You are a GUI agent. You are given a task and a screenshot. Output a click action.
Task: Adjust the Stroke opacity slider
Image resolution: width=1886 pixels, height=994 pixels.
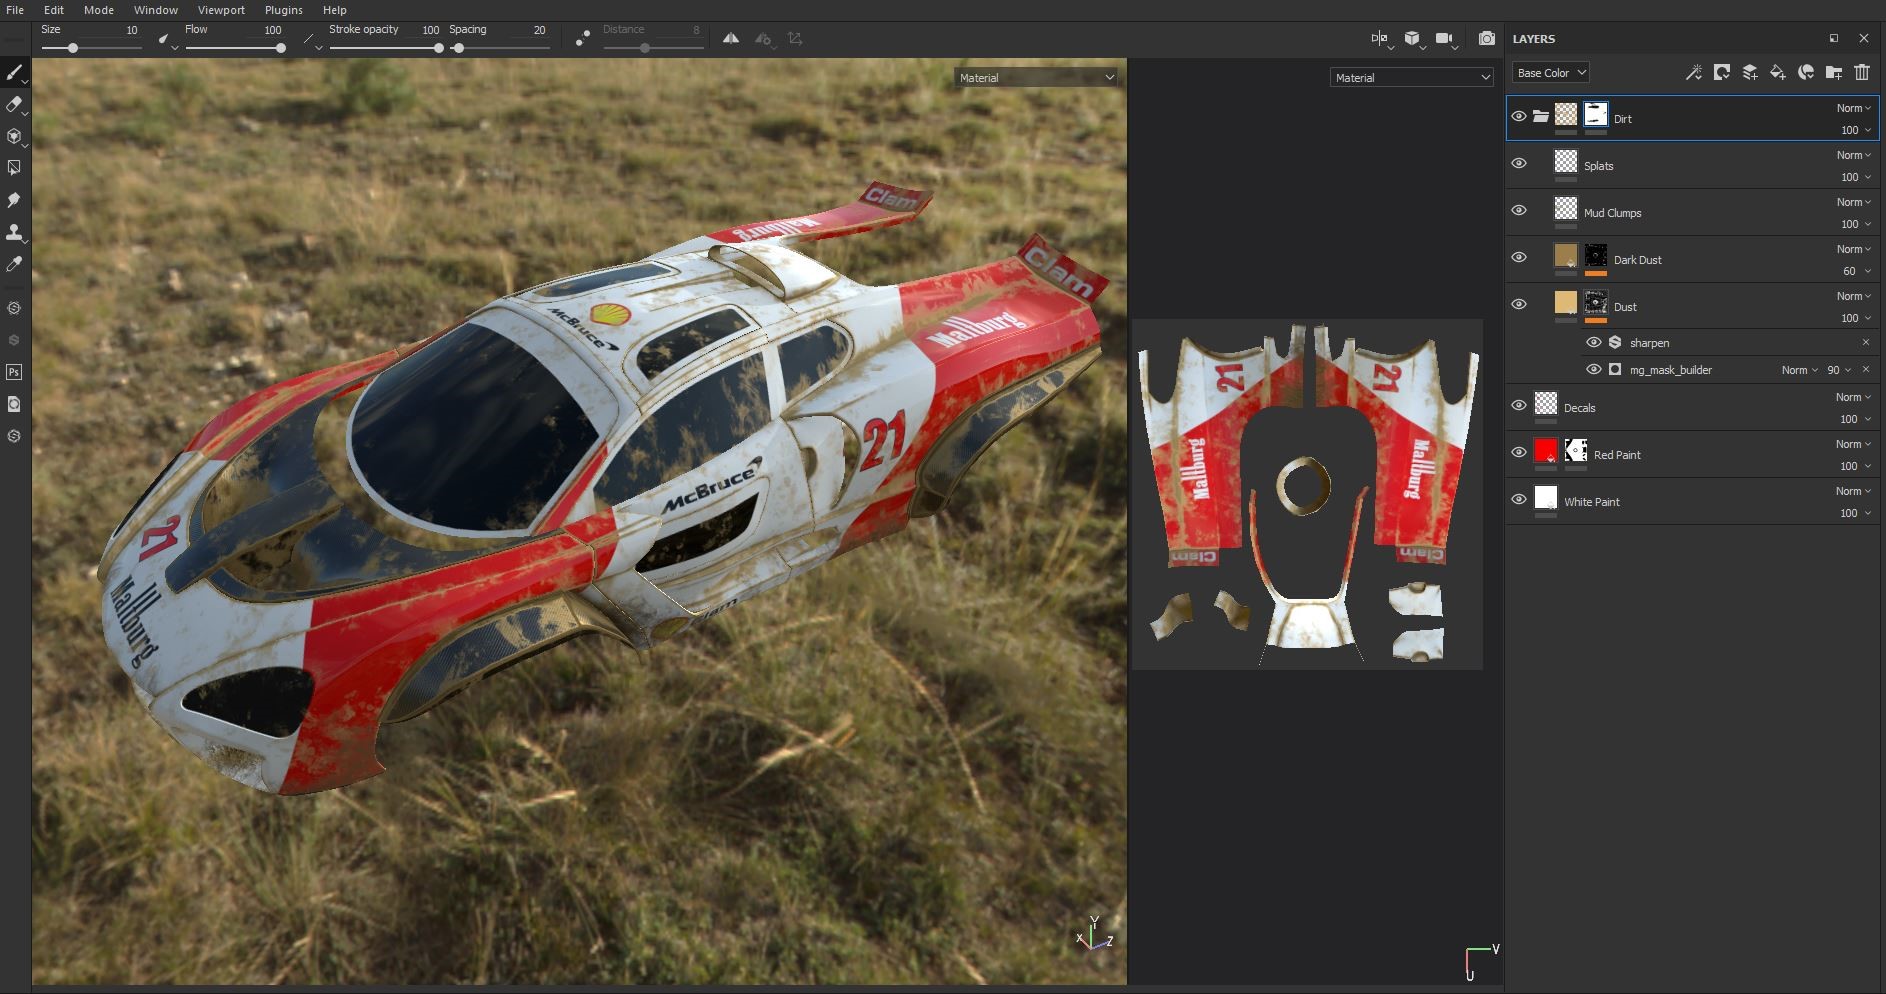click(x=385, y=48)
